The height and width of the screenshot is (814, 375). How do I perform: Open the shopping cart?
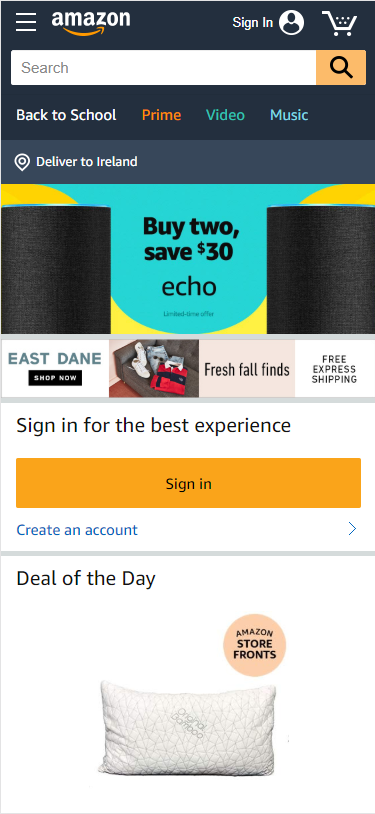point(340,23)
